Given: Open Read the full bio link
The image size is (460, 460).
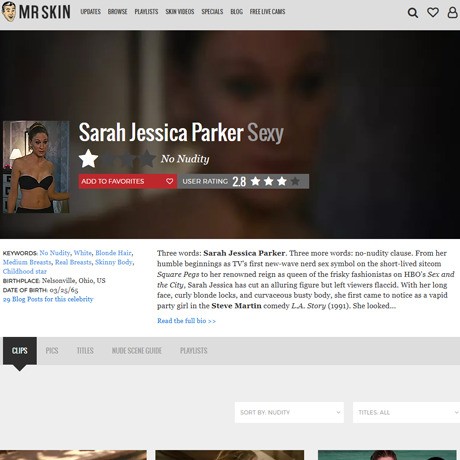Looking at the screenshot, I should [x=186, y=321].
